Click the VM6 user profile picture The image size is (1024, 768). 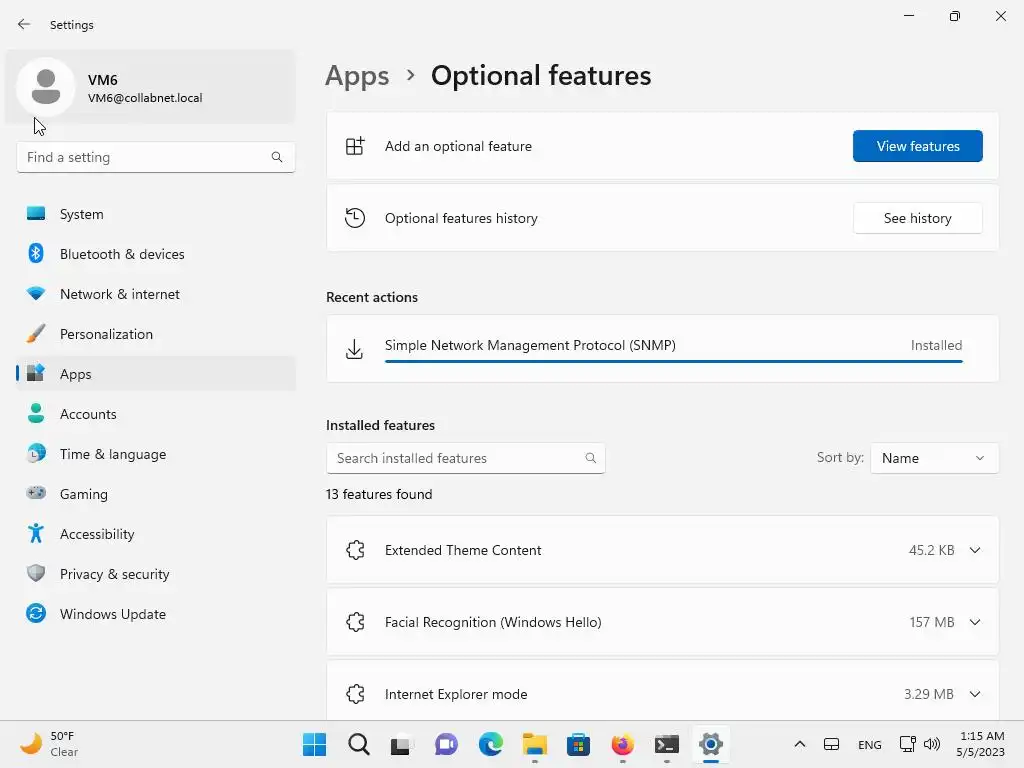pyautogui.click(x=46, y=87)
